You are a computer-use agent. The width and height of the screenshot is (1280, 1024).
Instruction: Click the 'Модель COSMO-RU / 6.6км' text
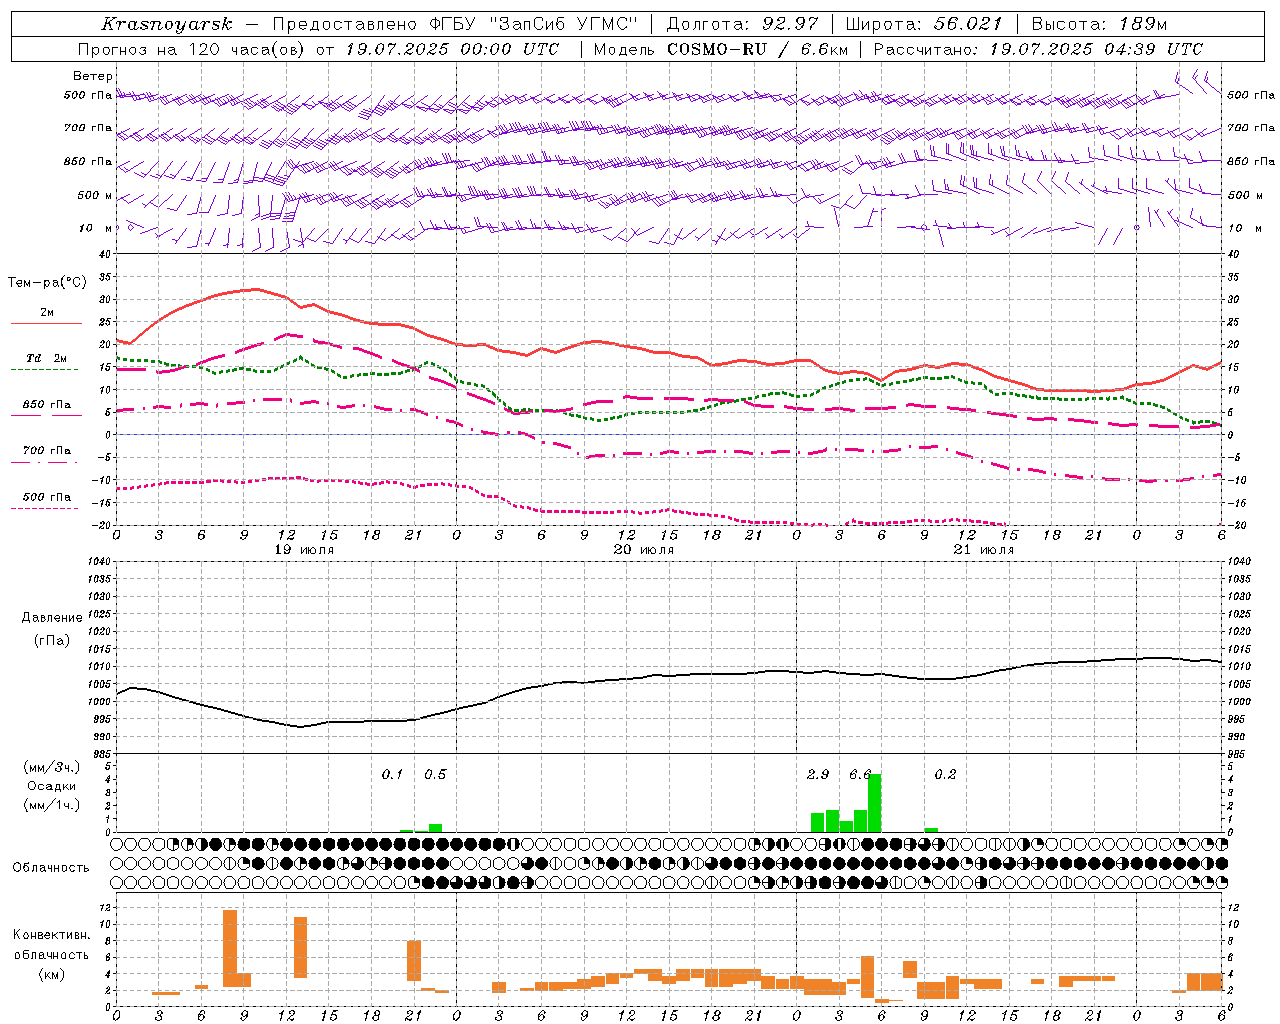[721, 49]
